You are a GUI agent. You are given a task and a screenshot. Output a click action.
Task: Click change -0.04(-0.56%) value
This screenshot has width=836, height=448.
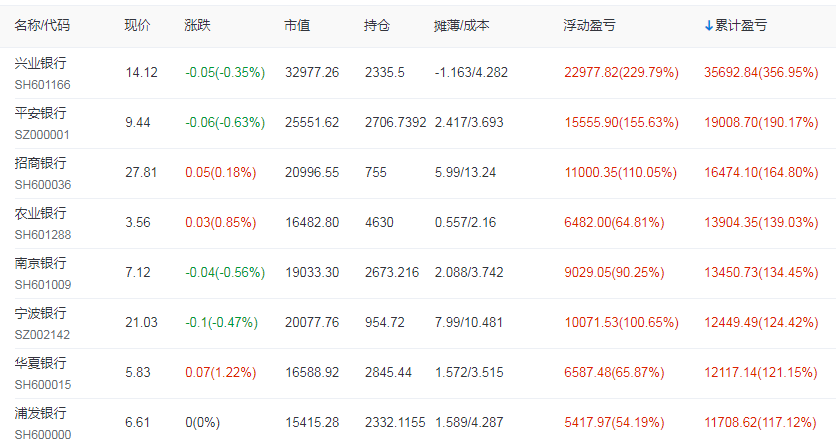[x=225, y=273]
